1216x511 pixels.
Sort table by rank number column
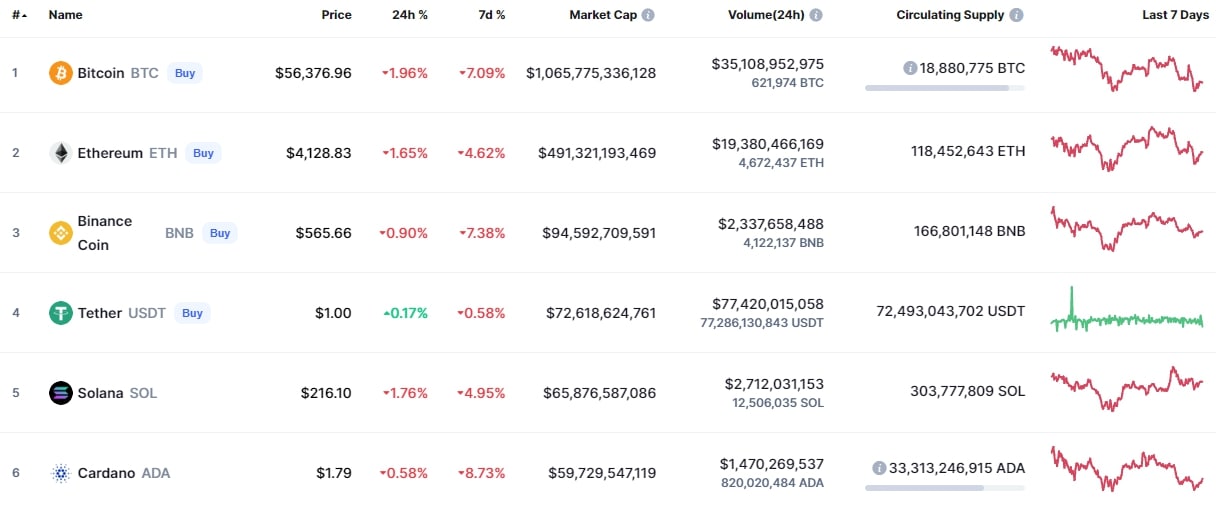pos(19,15)
